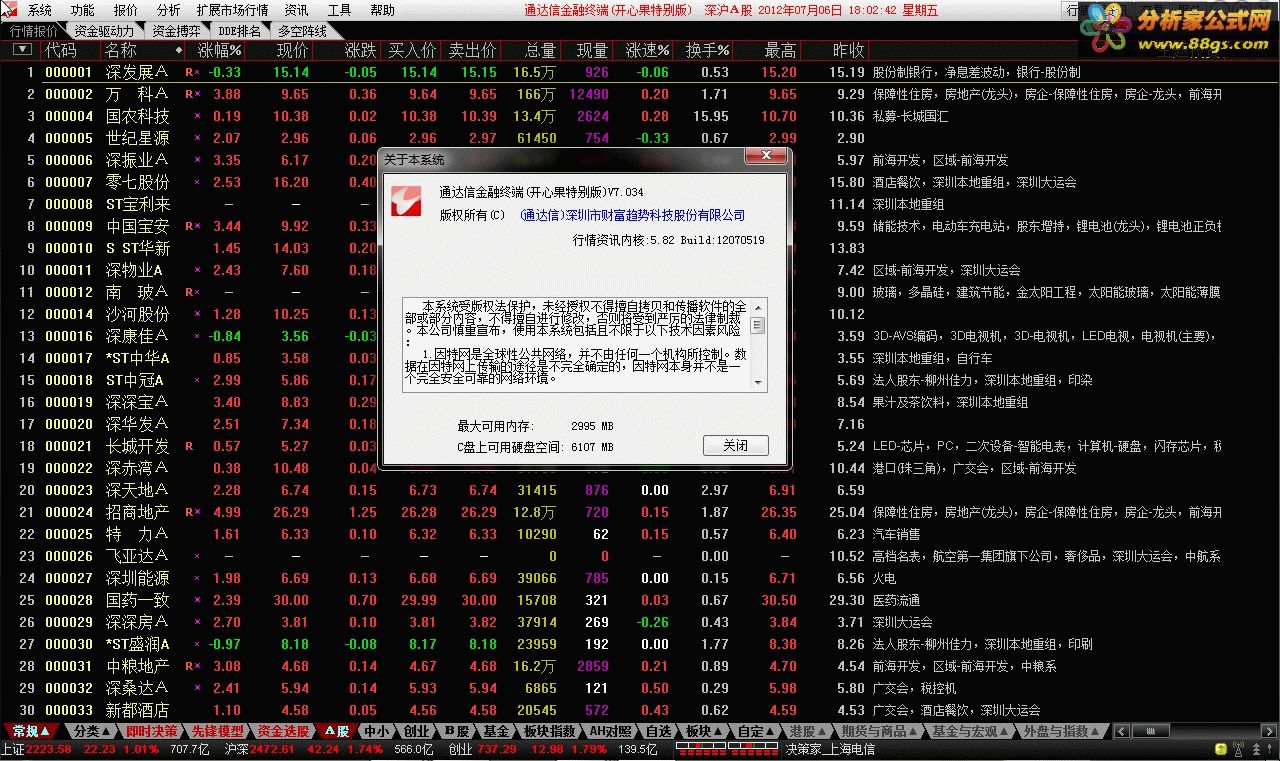Select the A股 bottom tab

tap(337, 731)
